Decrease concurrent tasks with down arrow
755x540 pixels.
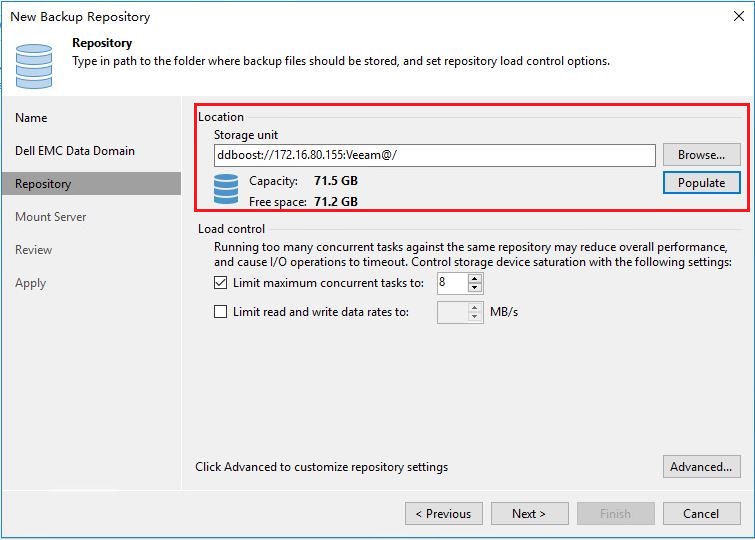click(x=475, y=288)
